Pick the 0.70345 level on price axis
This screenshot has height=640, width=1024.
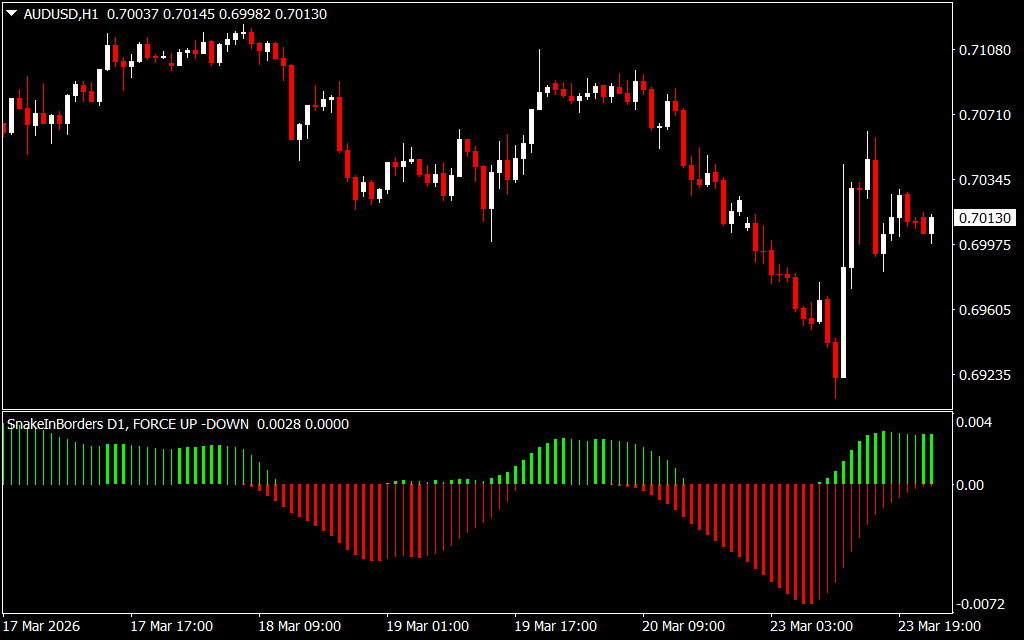[984, 180]
